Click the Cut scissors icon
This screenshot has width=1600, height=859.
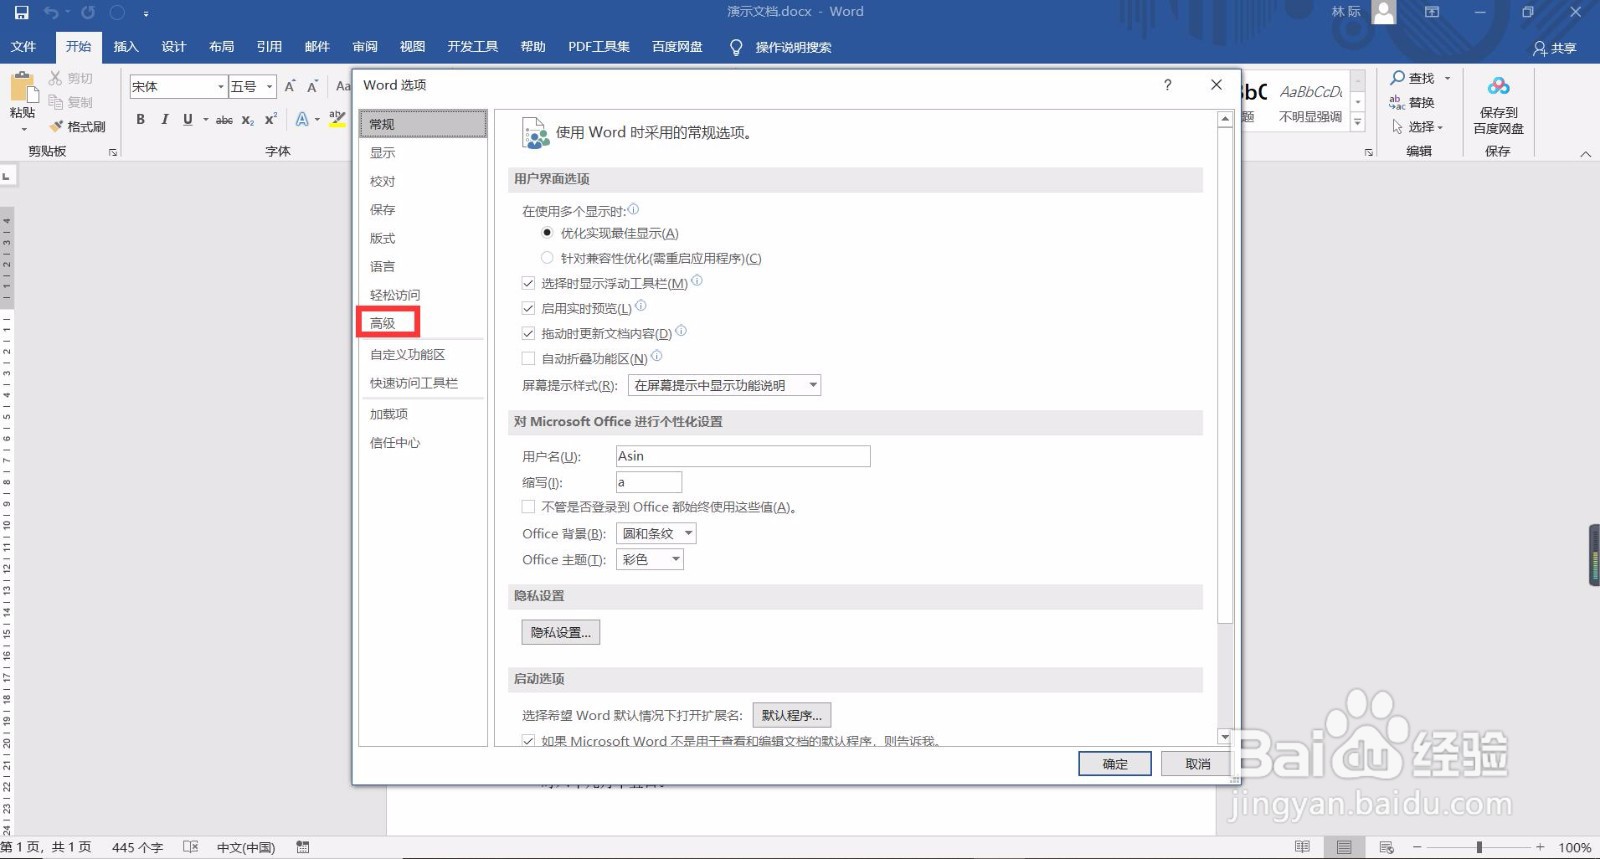coord(56,78)
